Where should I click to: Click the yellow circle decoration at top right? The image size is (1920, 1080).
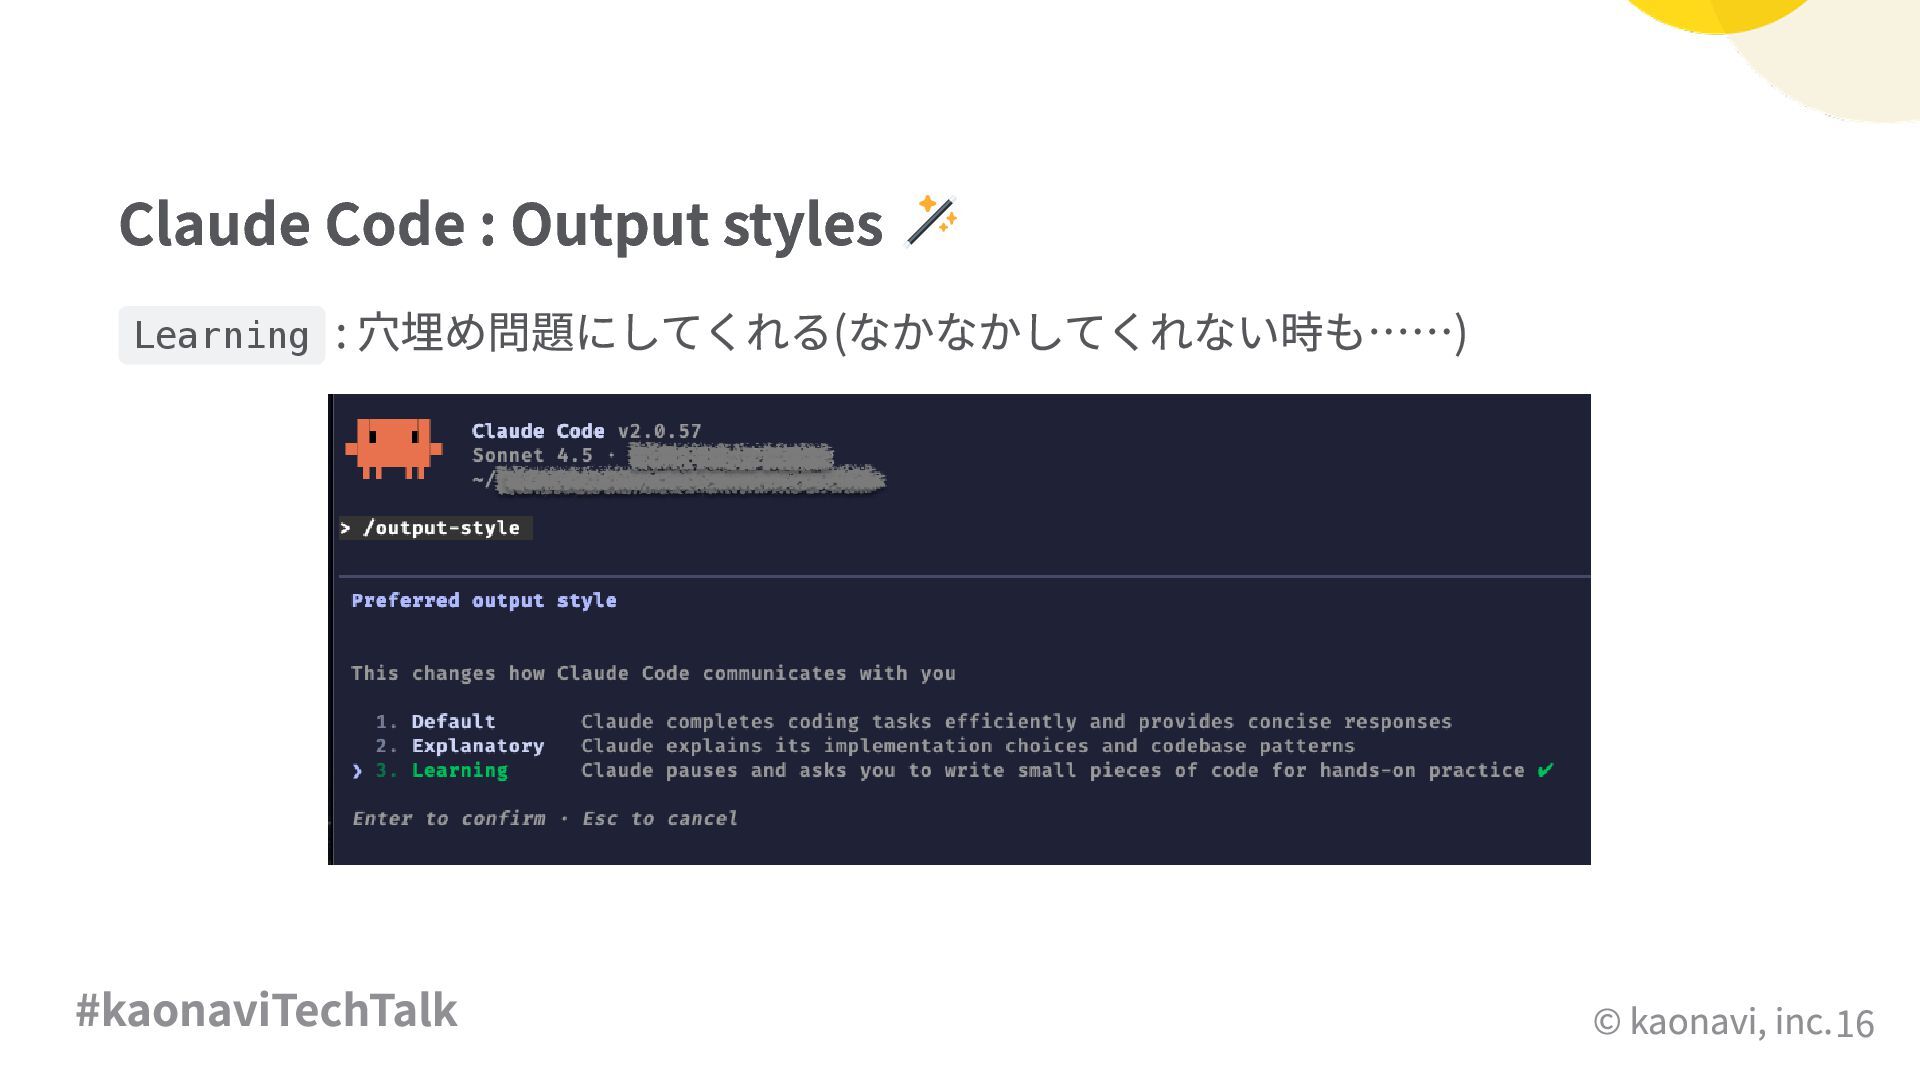[1717, 12]
